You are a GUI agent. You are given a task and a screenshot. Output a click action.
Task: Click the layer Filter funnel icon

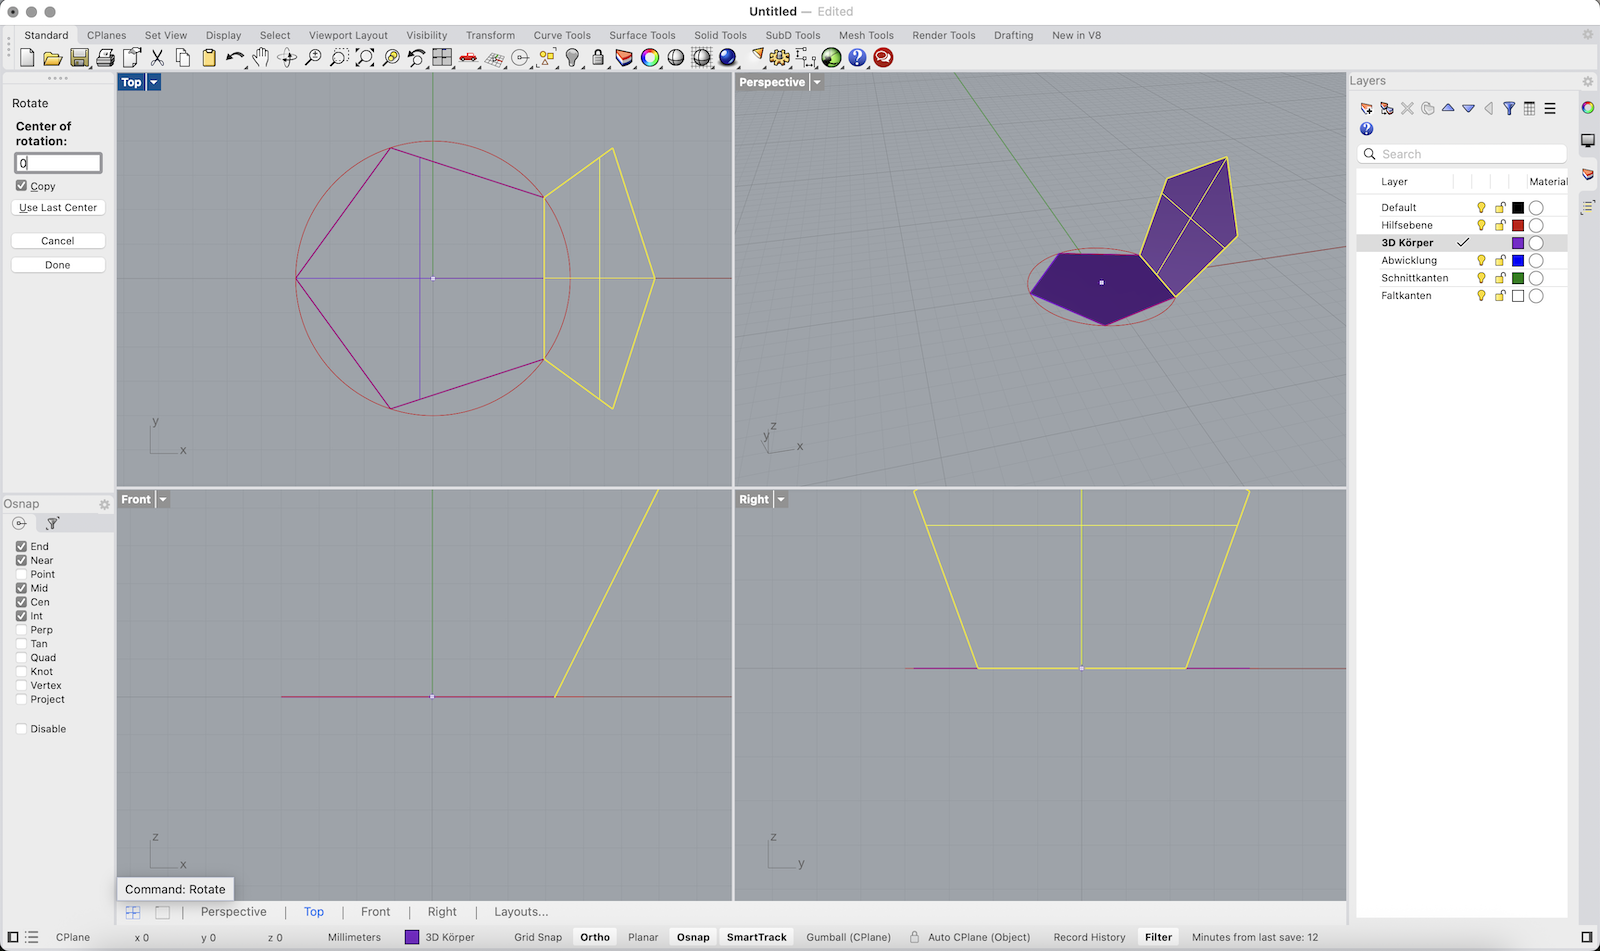1509,108
